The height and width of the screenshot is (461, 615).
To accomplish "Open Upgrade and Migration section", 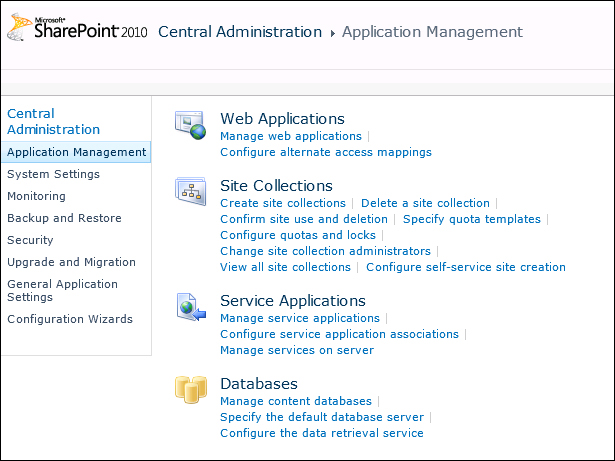I will 71,262.
